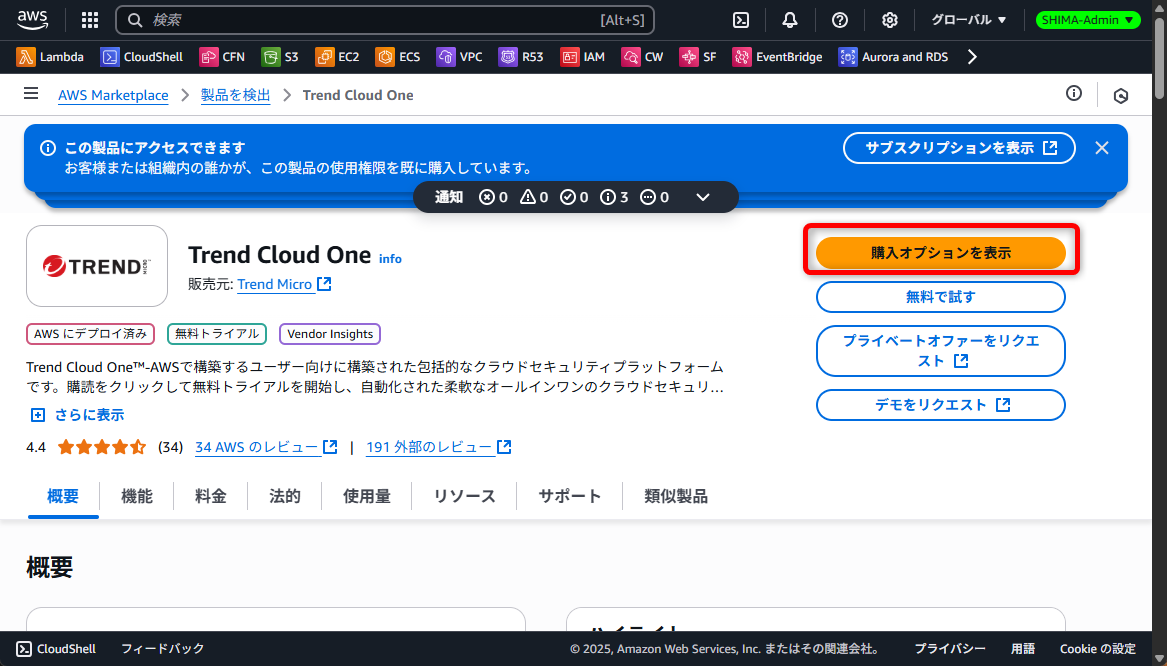
Task: Switch to the 類似製品 tab
Action: point(676,496)
